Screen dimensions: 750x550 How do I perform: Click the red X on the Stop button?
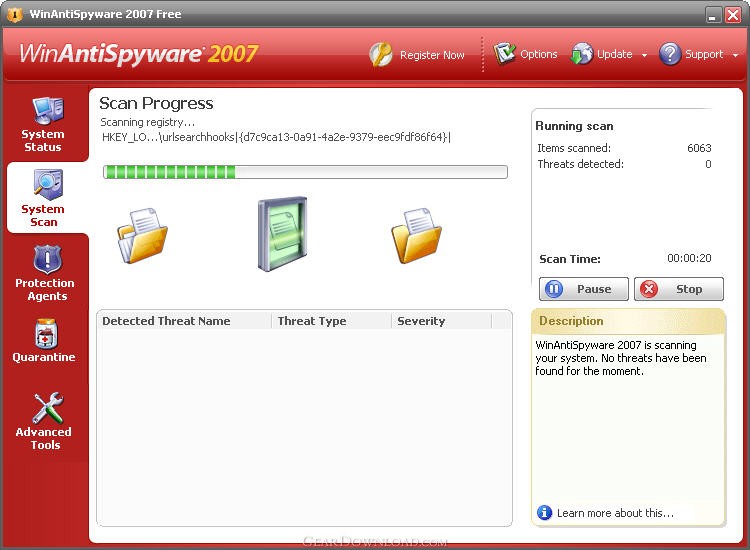point(649,289)
